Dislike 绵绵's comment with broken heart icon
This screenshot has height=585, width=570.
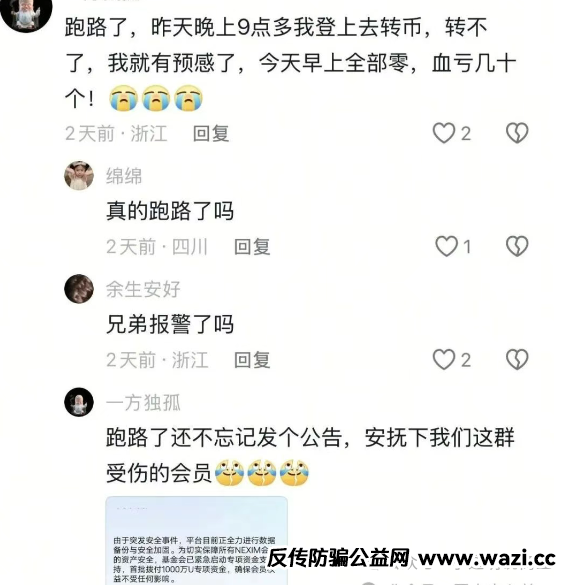pos(517,246)
